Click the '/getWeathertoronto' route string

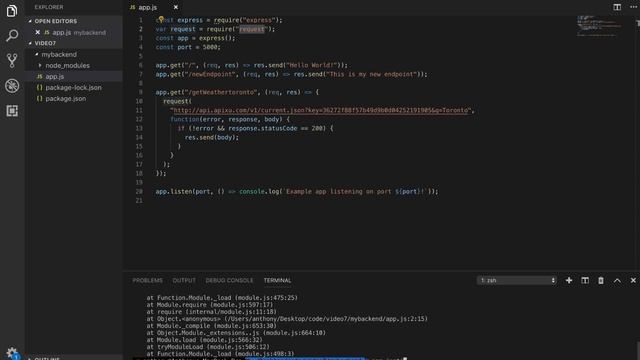click(221, 92)
